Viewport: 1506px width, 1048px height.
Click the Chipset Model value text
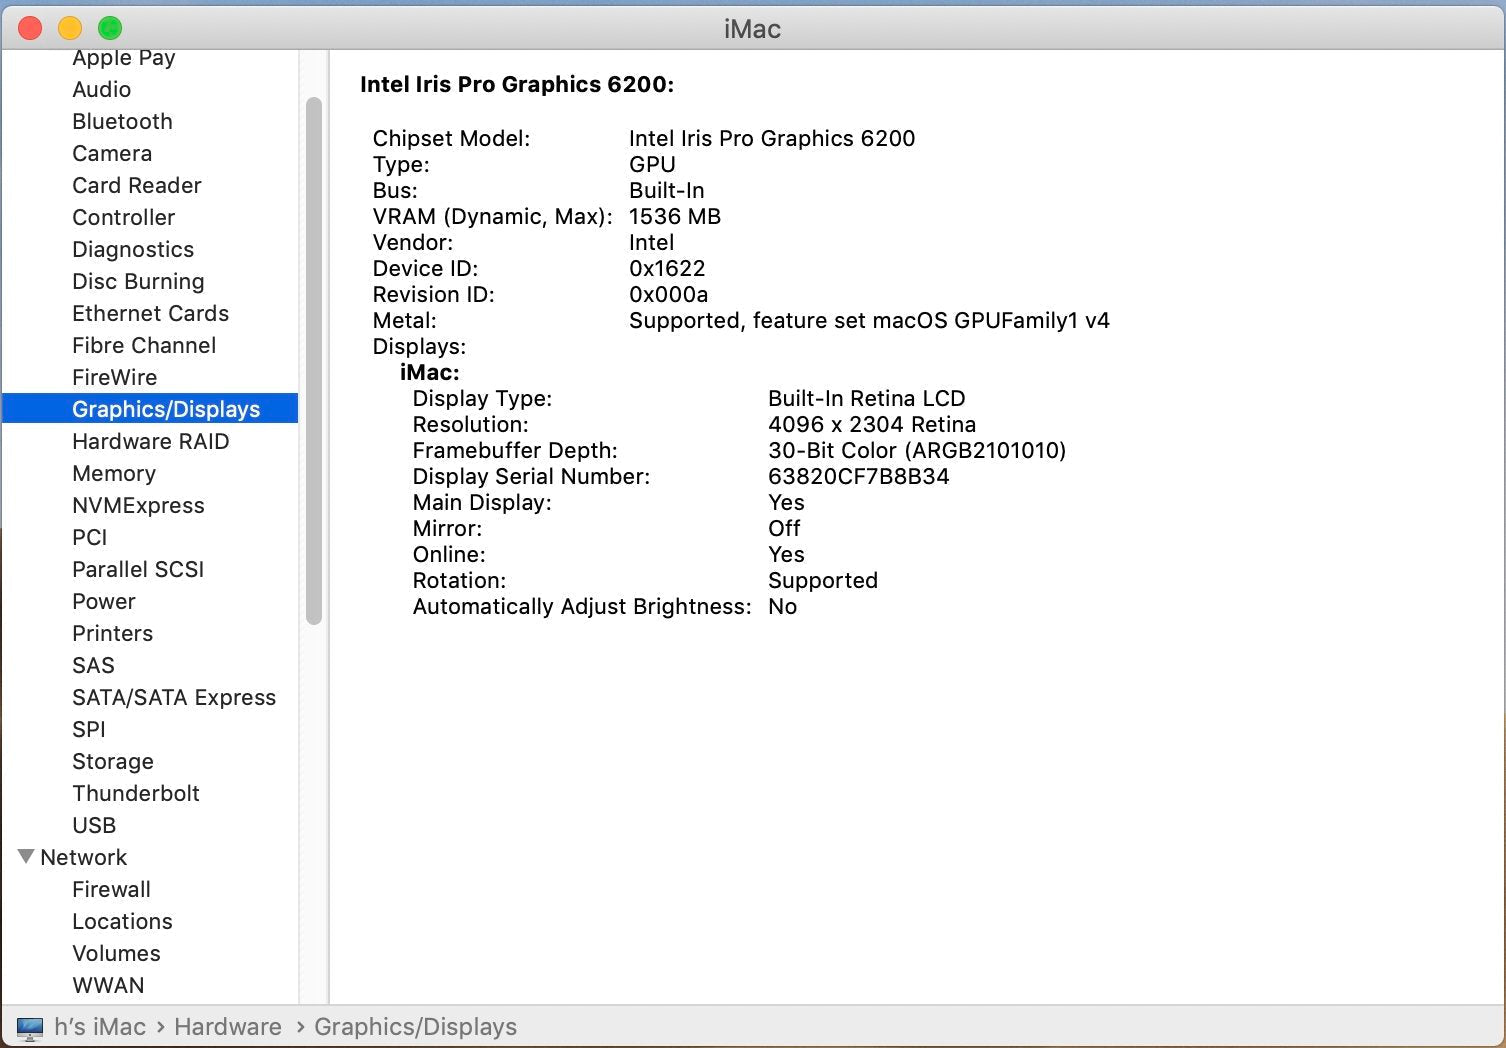[x=772, y=138]
